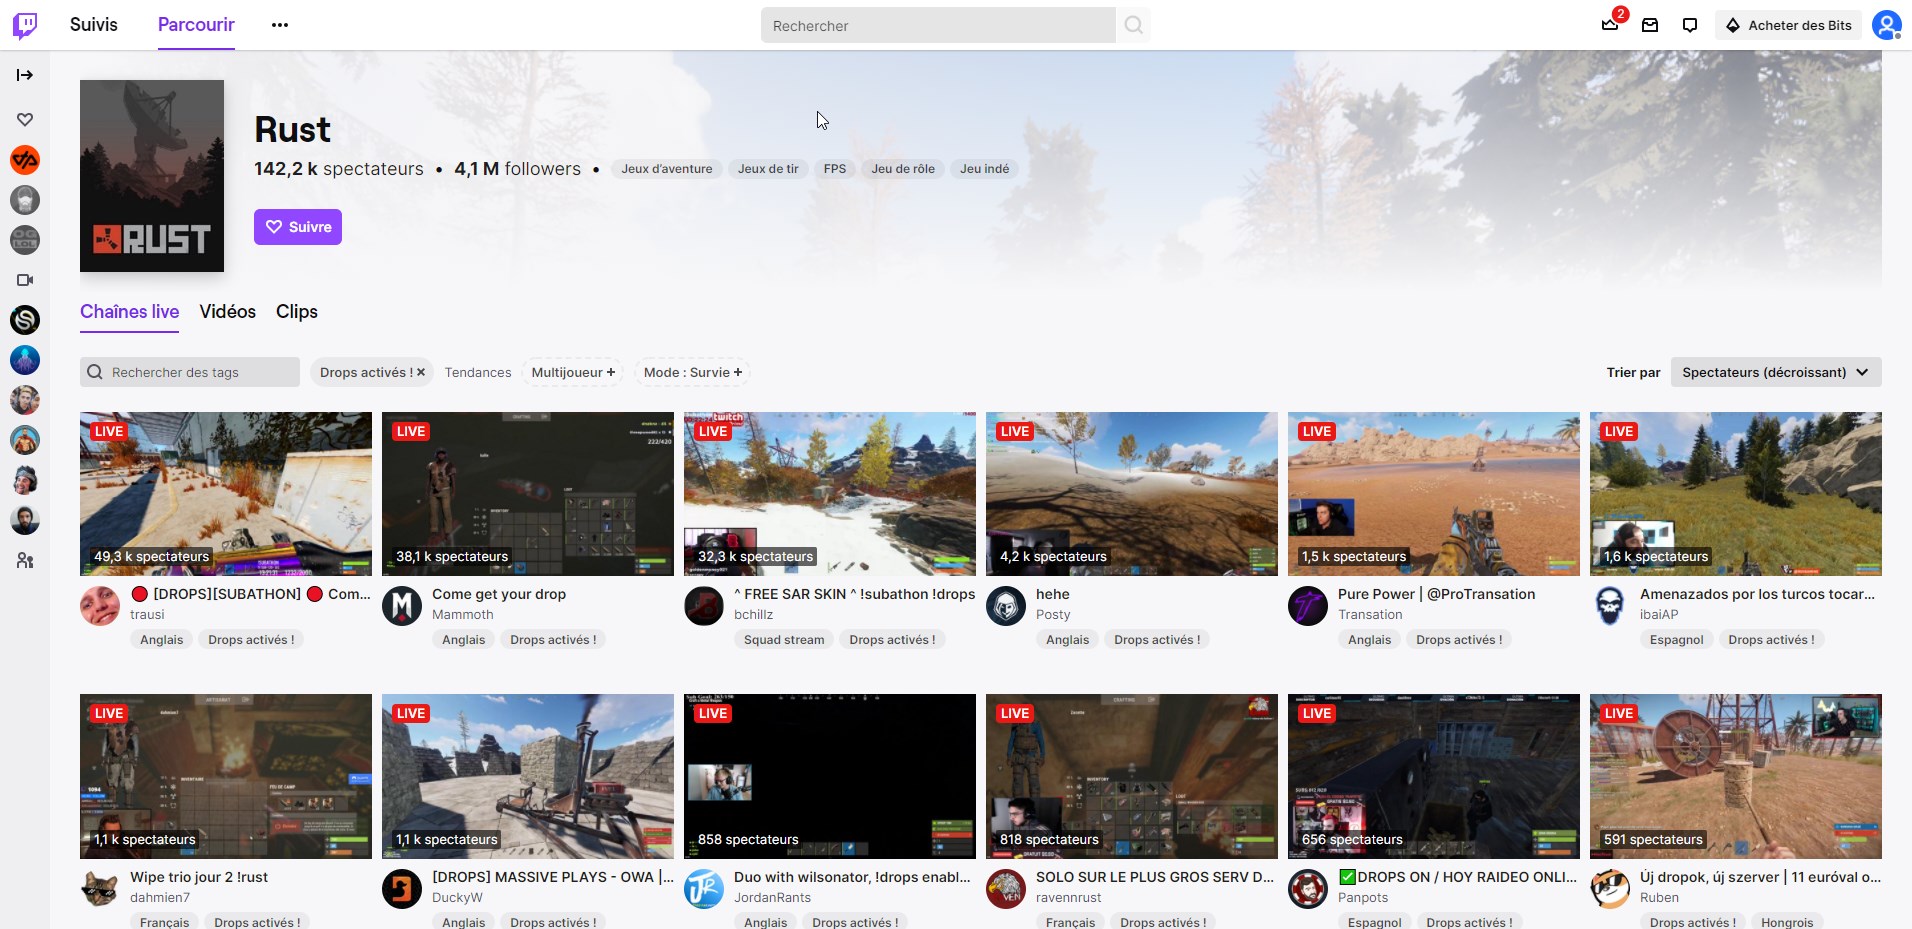Click the Suivre button to follow Rust
Screen dimensions: 1912x929
pyautogui.click(x=298, y=227)
